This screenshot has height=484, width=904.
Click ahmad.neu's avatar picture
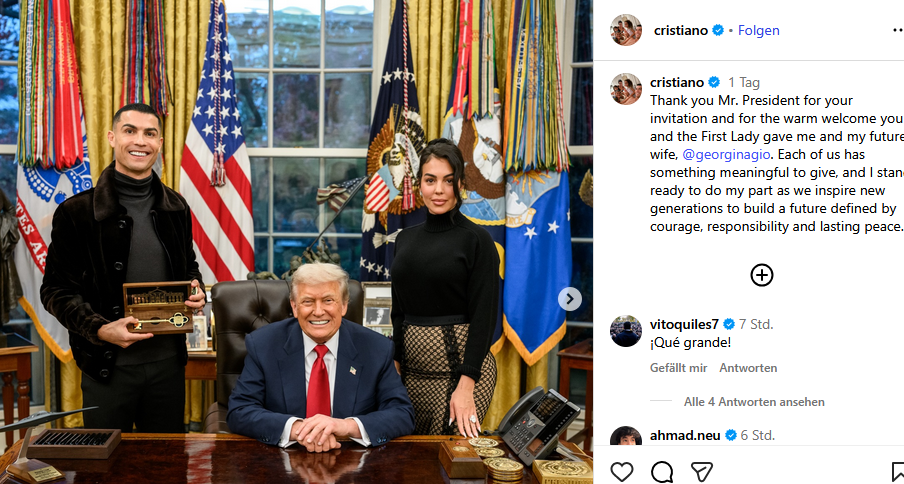(626, 436)
